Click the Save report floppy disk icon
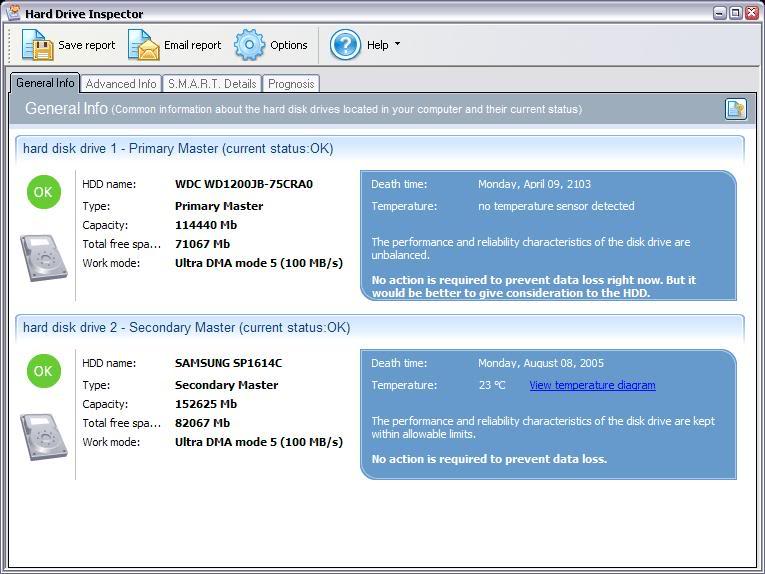Screen dimensions: 765x574 [x=37, y=45]
